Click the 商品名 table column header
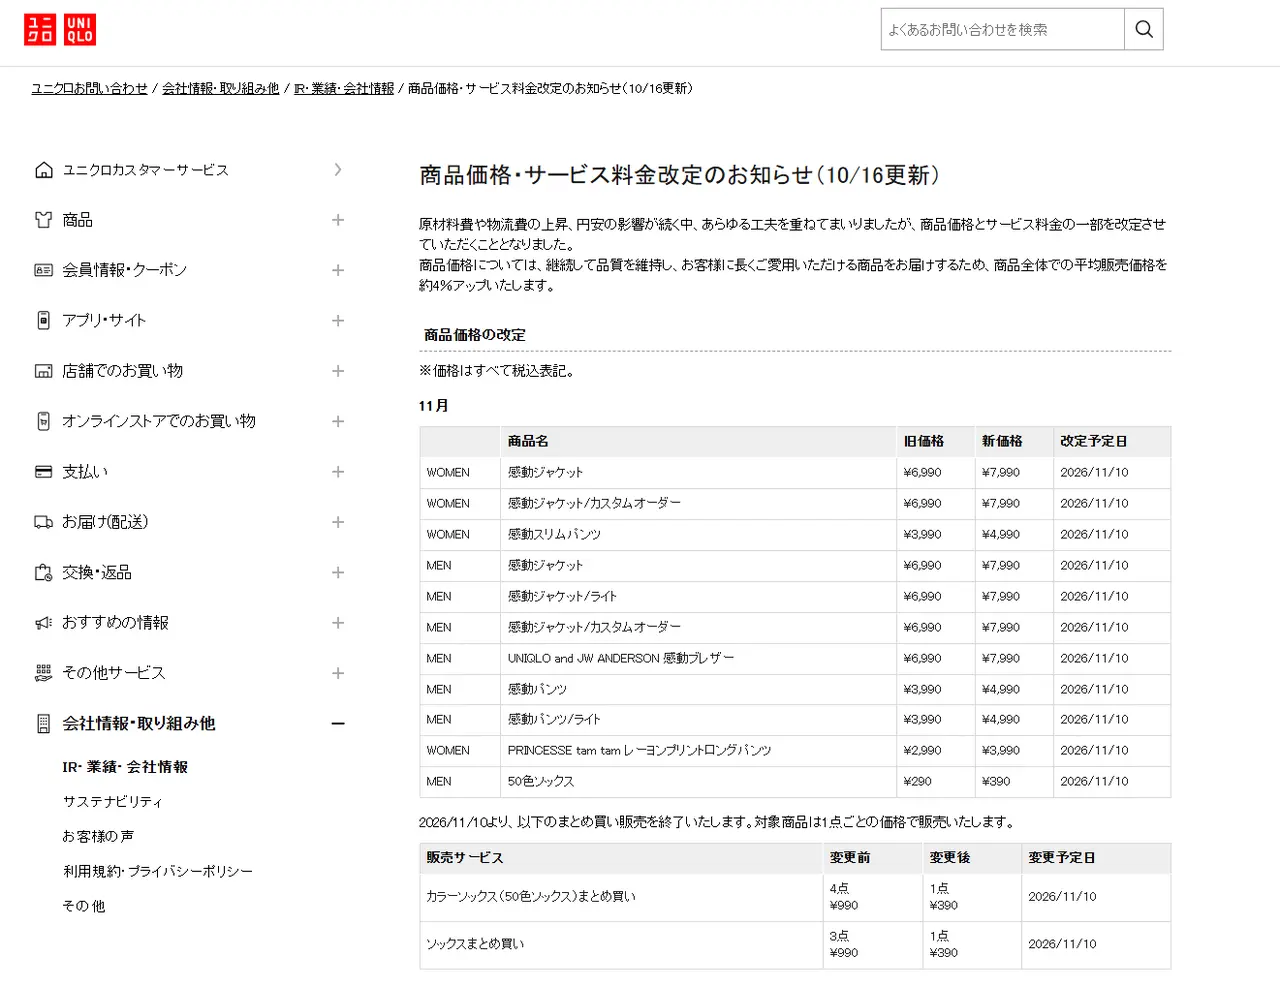Image resolution: width=1280 pixels, height=987 pixels. [698, 441]
